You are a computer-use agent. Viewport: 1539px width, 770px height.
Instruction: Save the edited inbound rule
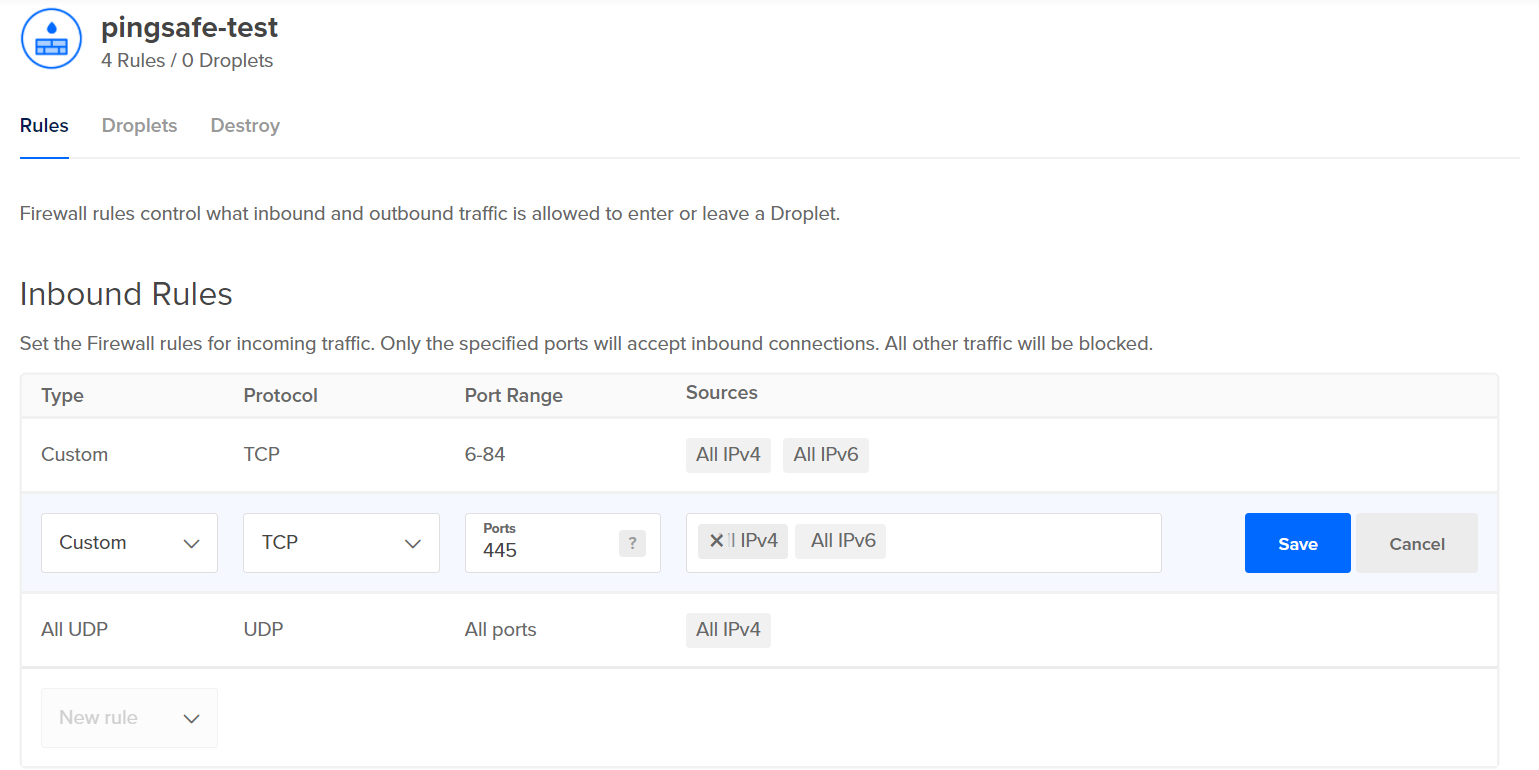point(1297,544)
